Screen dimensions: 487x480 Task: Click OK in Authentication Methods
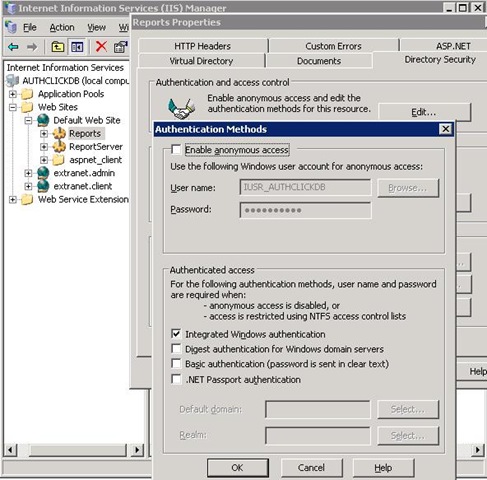pos(238,468)
